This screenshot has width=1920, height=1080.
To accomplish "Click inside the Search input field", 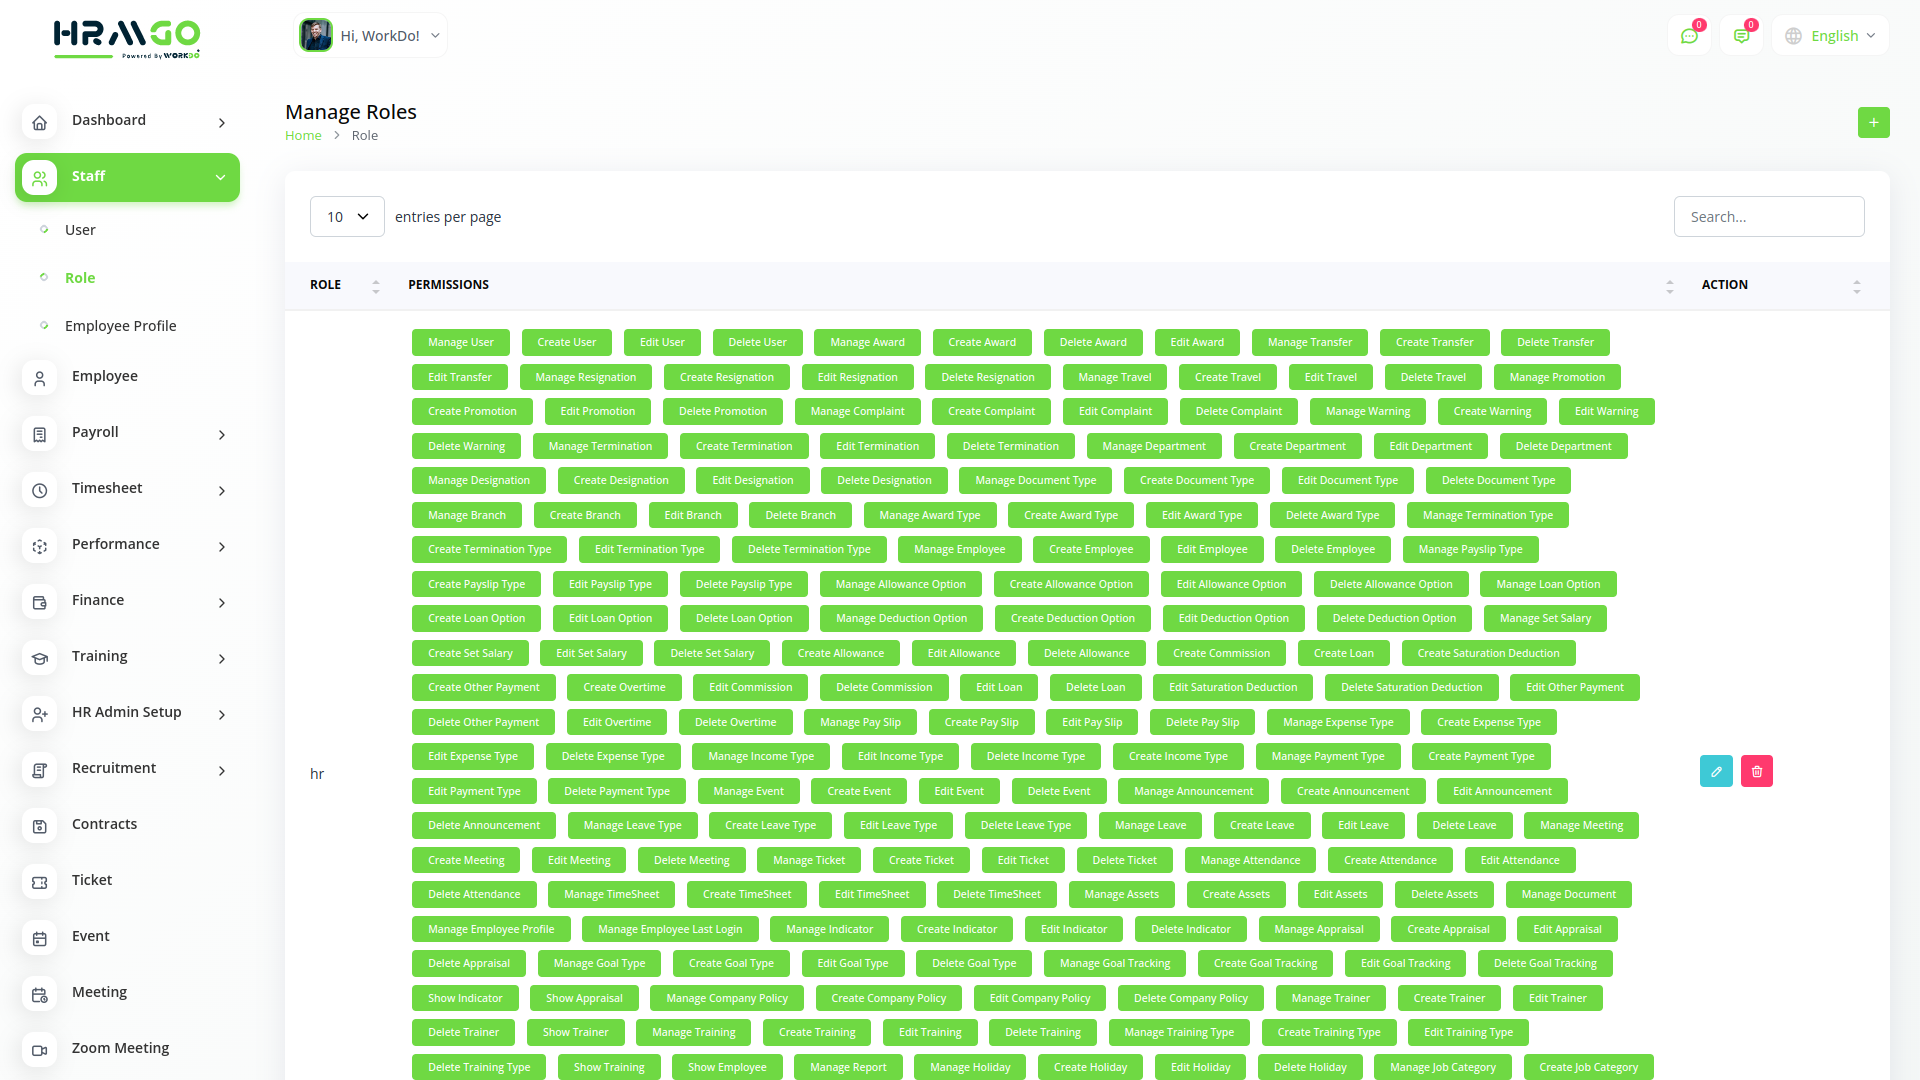I will tap(1768, 217).
